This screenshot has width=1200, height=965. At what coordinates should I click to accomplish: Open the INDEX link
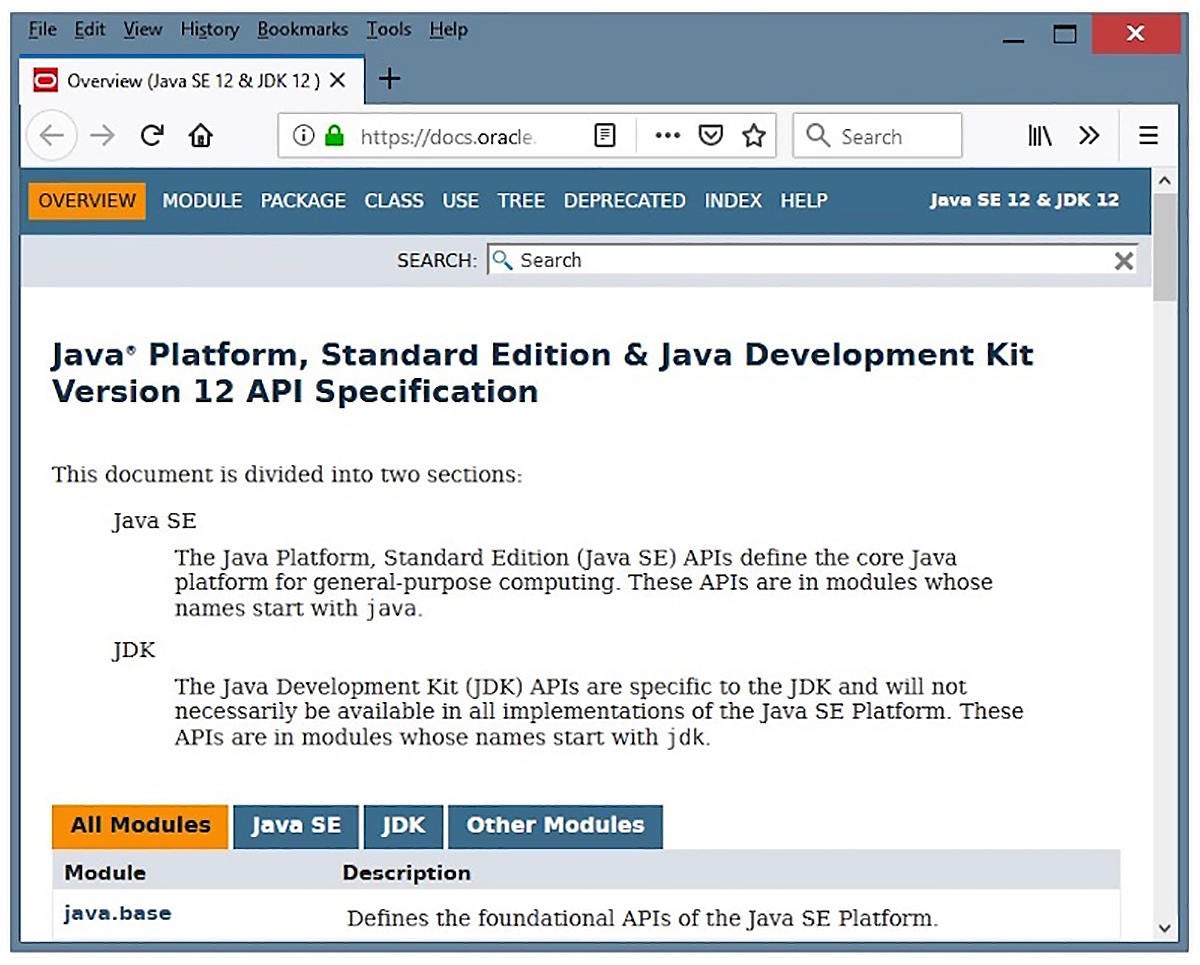point(733,201)
